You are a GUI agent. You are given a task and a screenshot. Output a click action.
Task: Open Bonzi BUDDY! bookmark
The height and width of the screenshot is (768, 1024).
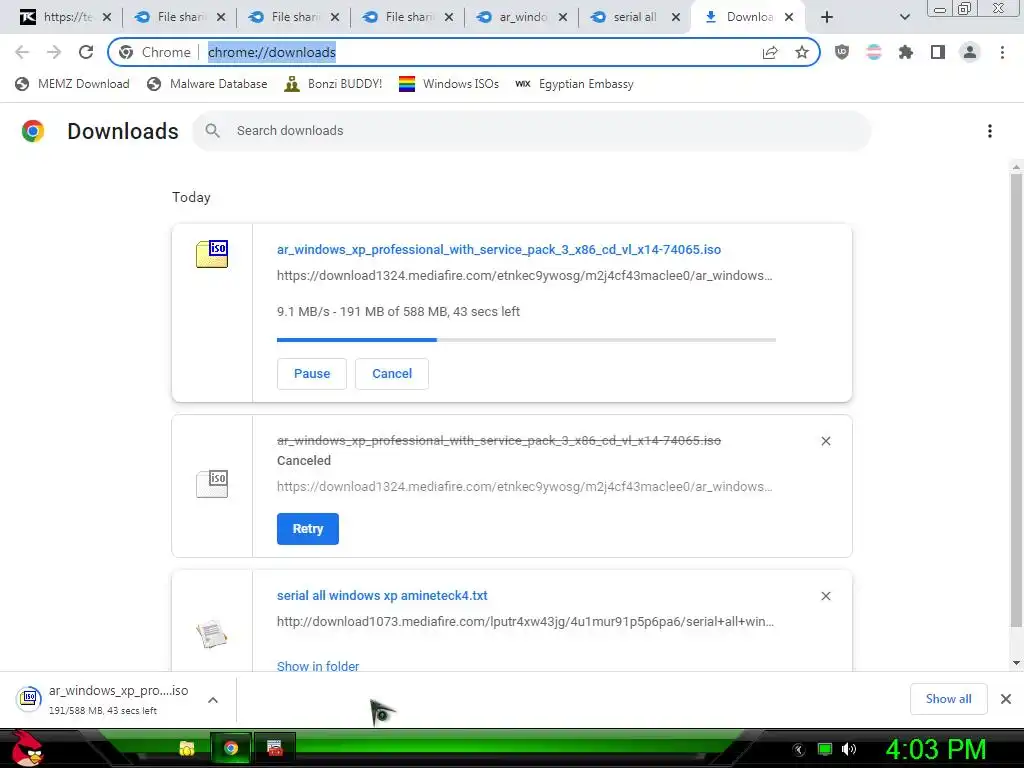pyautogui.click(x=333, y=84)
